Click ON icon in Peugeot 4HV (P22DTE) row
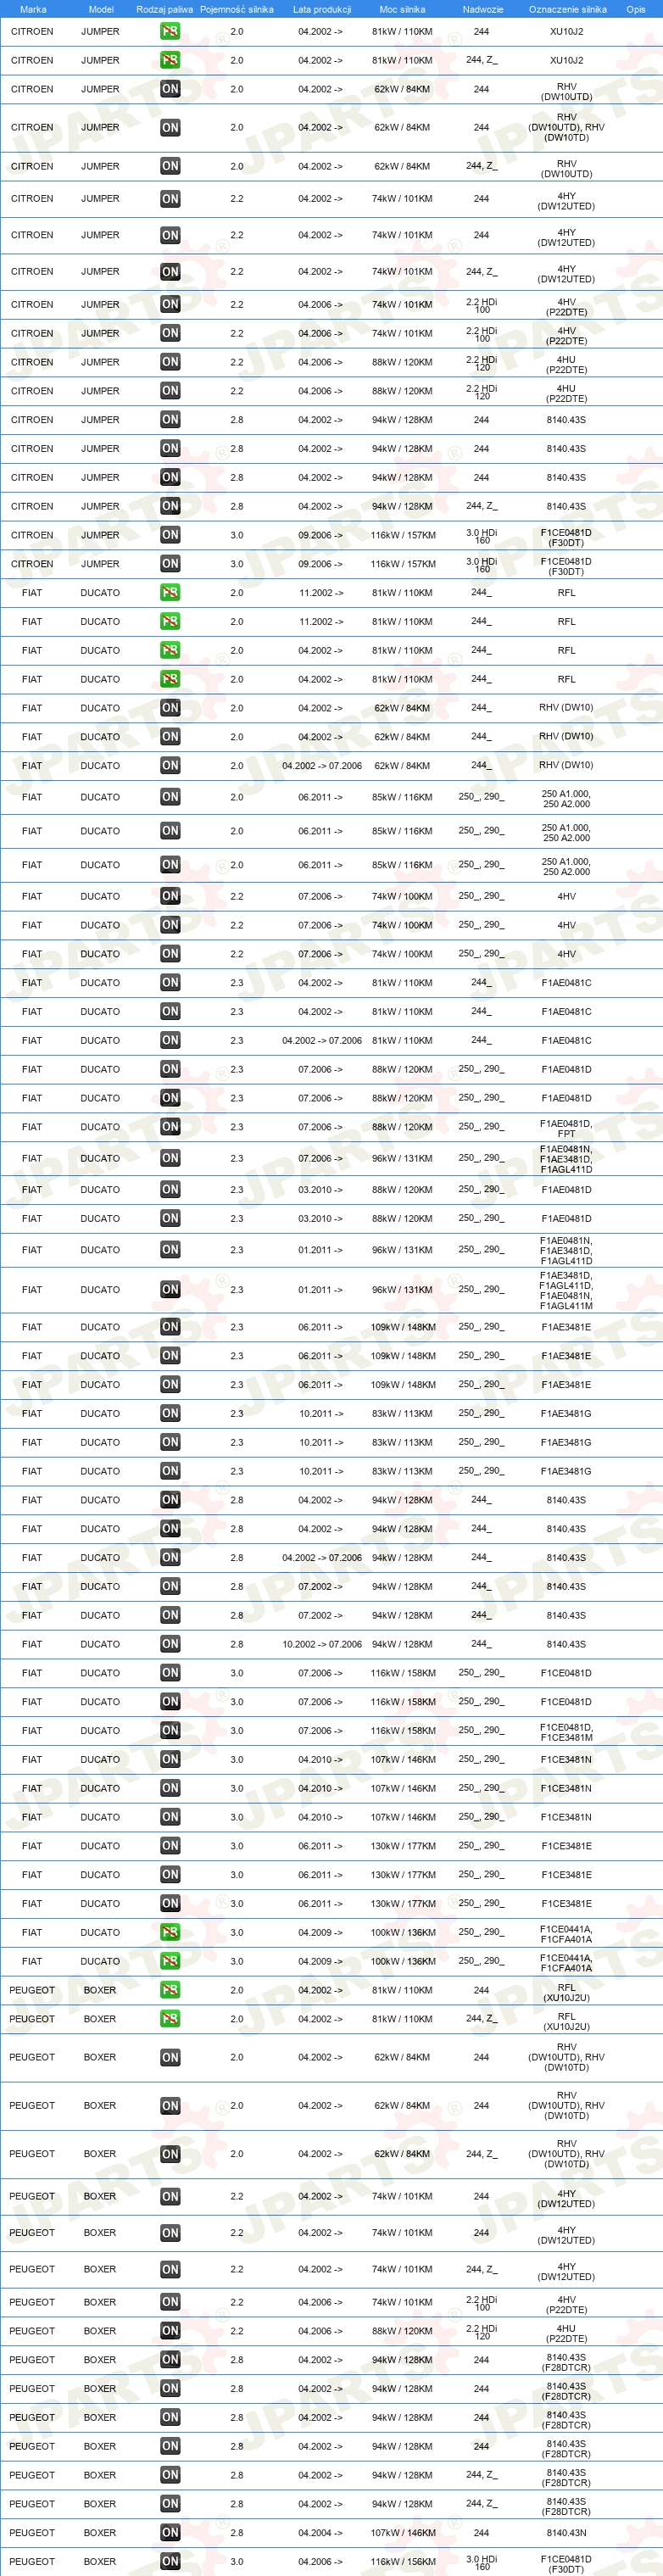 [x=170, y=2302]
